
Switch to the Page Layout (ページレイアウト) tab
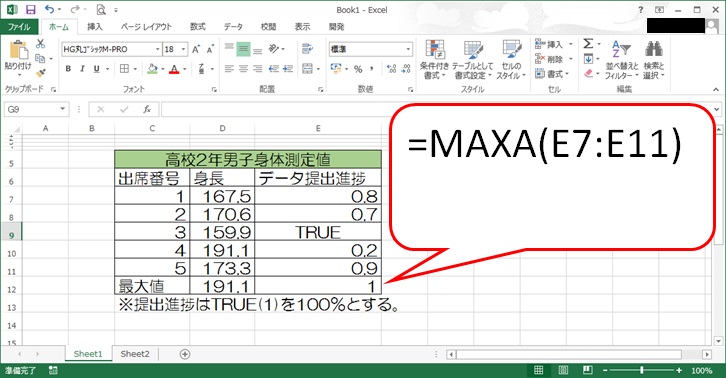click(x=146, y=27)
